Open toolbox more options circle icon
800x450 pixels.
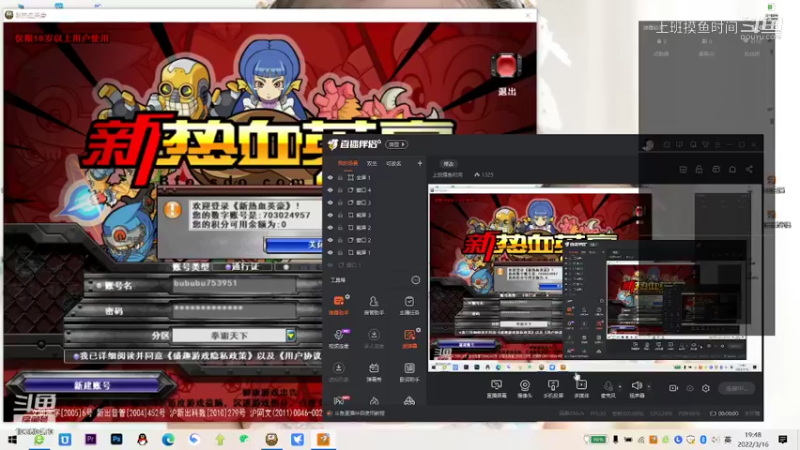(x=415, y=280)
